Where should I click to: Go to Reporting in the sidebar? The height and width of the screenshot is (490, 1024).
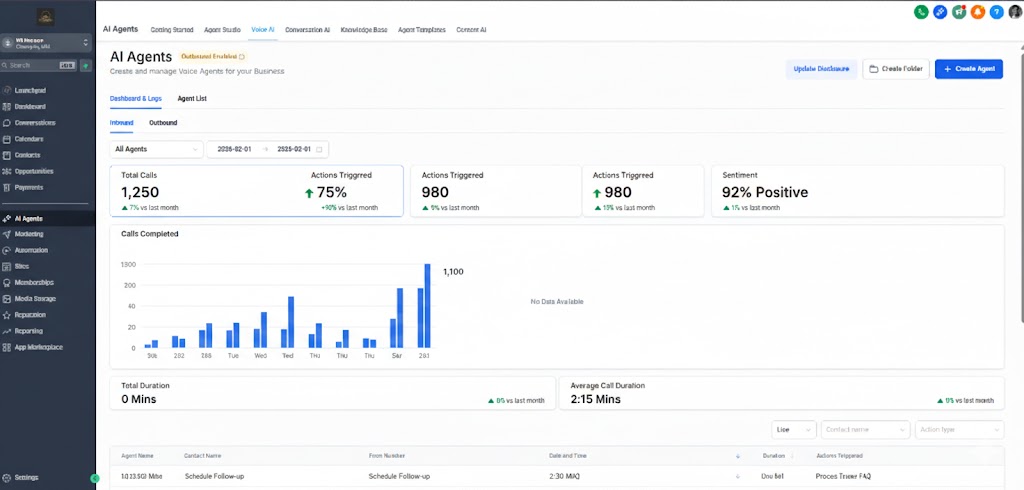(x=29, y=331)
